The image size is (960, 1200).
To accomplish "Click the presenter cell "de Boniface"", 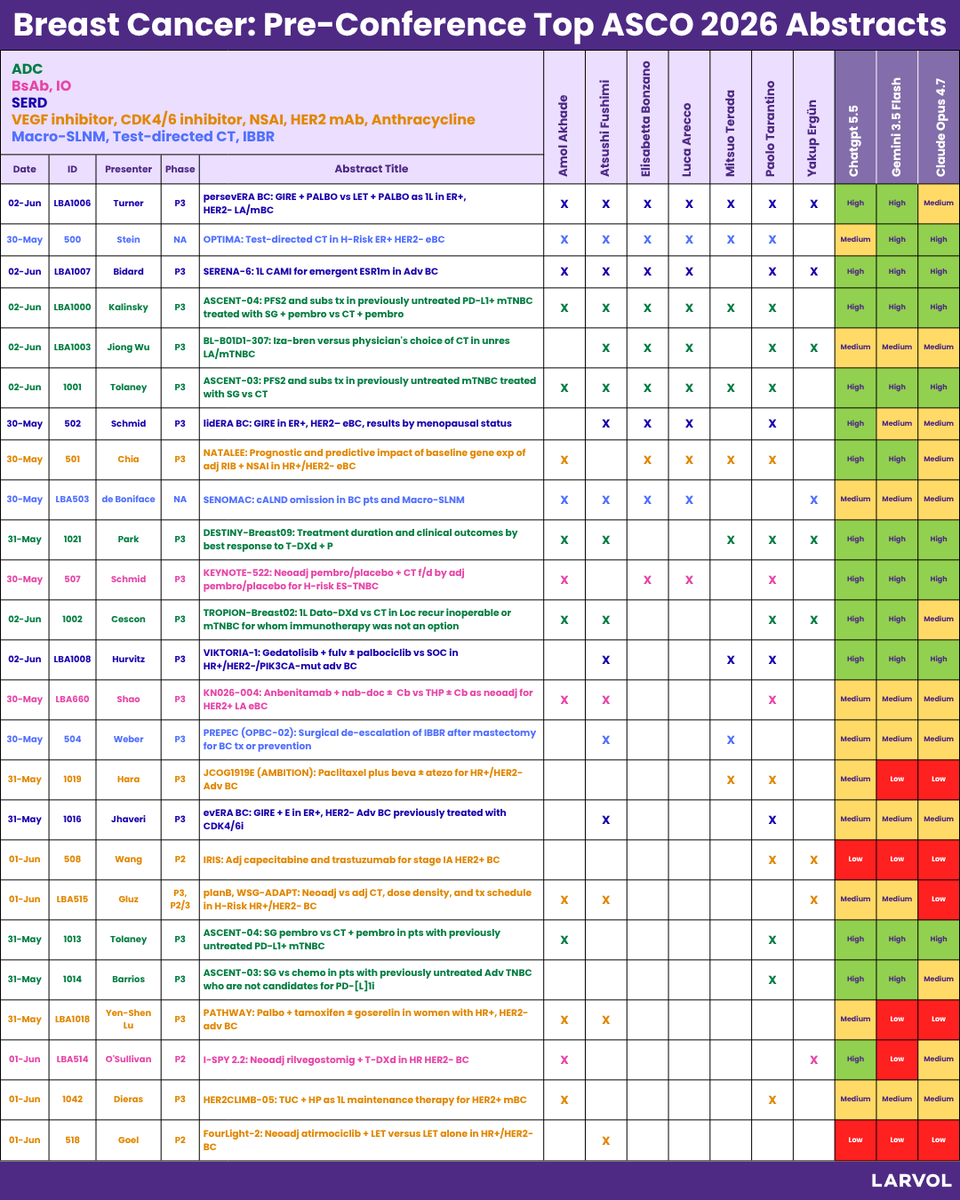I will point(129,499).
